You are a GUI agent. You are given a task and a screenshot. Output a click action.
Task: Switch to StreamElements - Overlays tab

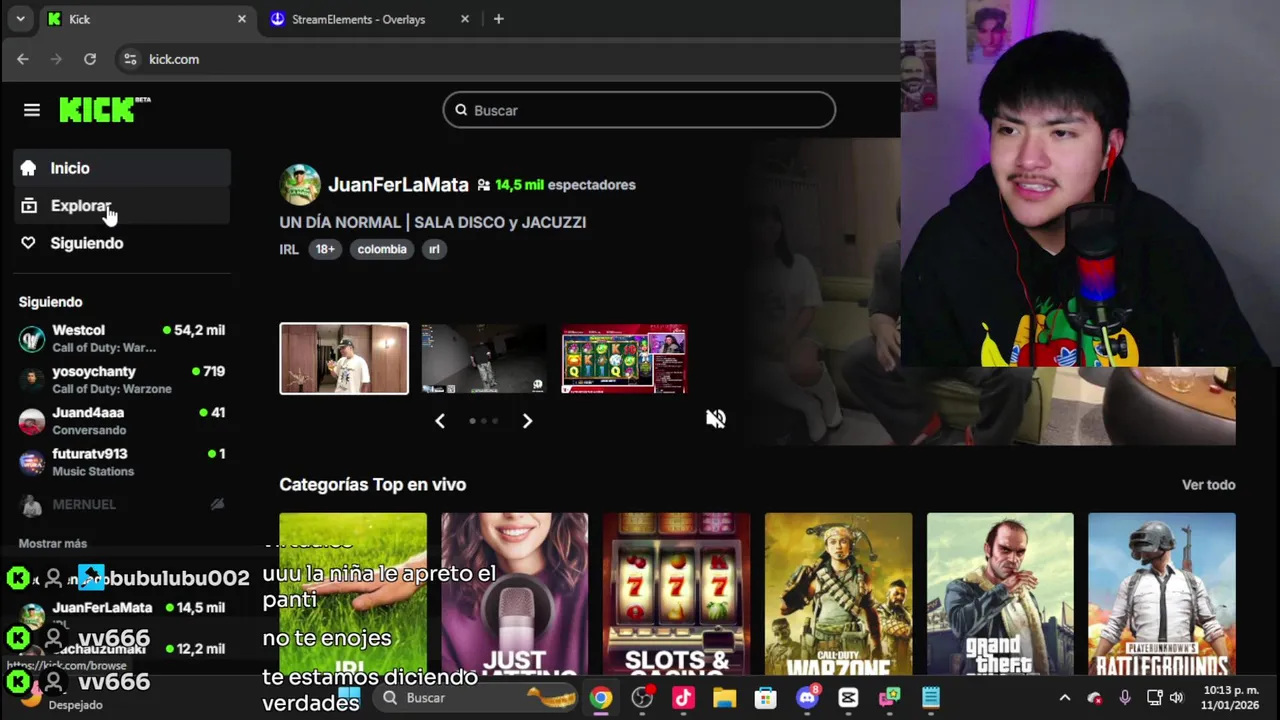click(358, 19)
